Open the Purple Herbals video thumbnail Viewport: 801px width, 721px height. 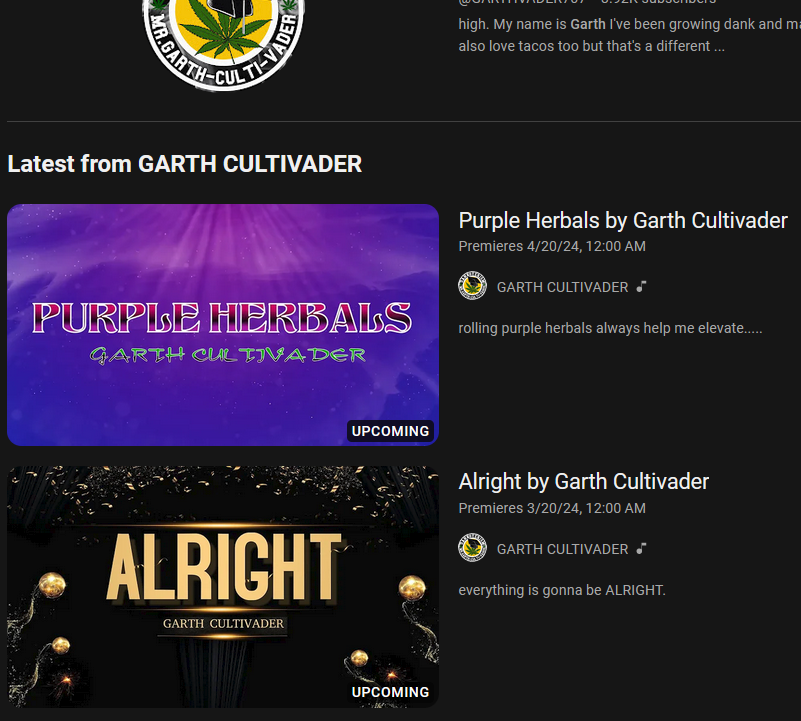[x=223, y=325]
